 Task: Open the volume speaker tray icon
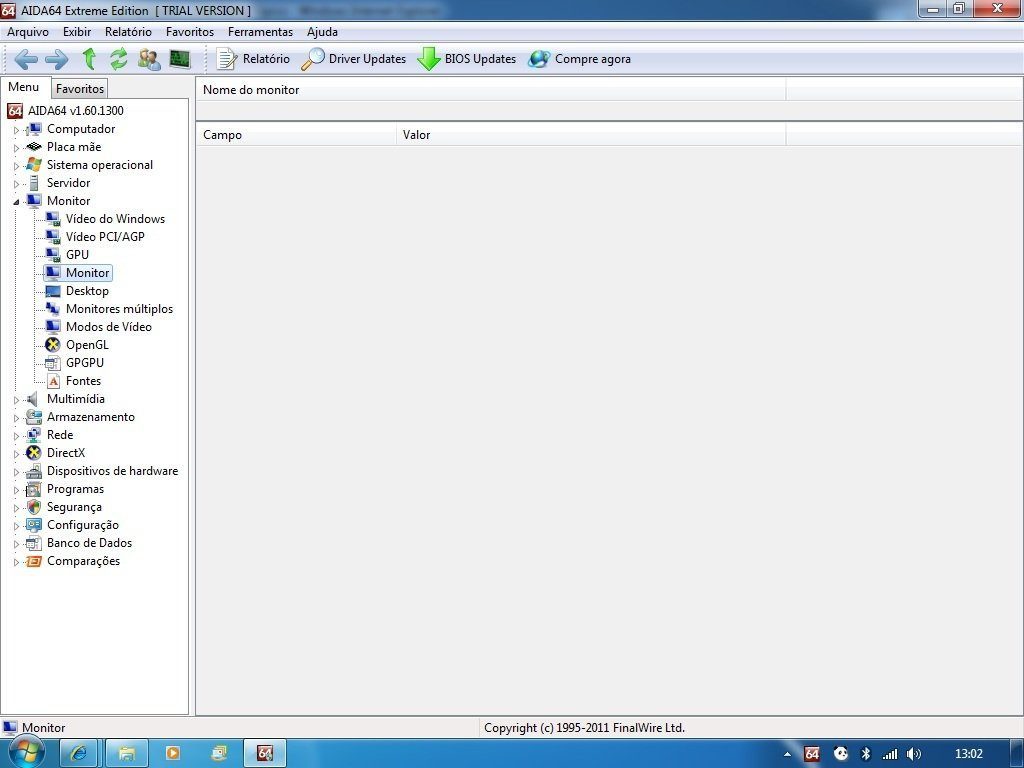tap(914, 754)
